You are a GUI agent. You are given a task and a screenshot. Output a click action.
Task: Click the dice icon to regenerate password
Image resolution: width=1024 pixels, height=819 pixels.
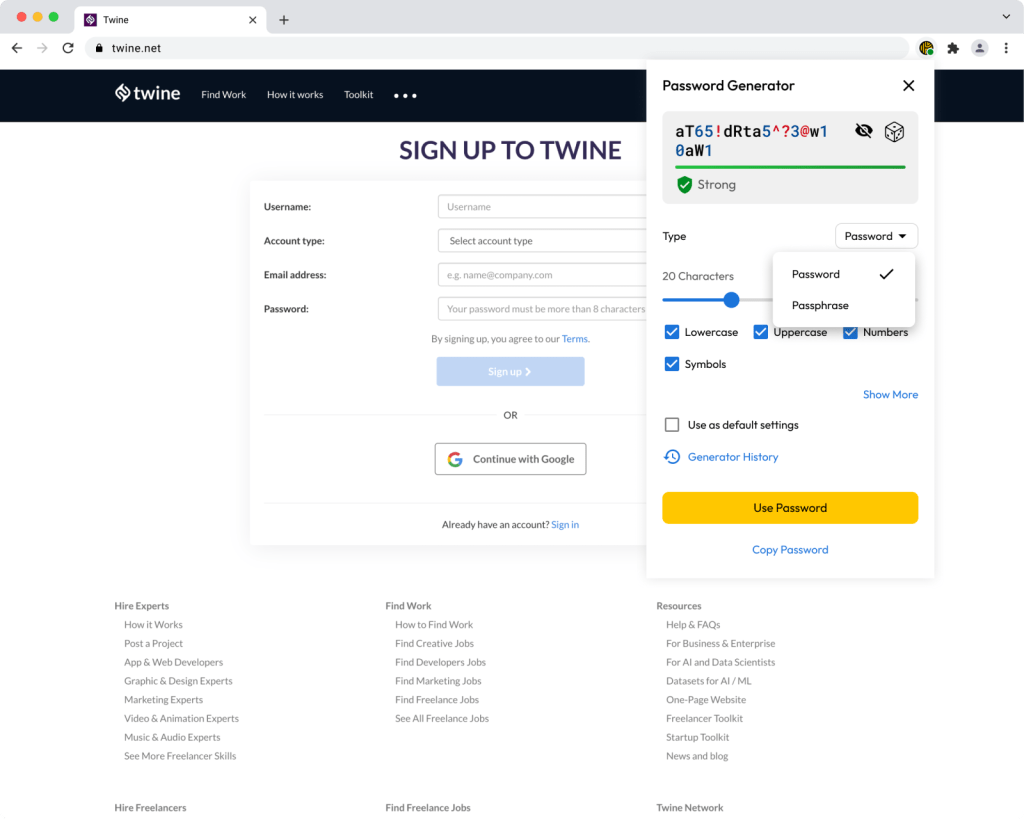pyautogui.click(x=894, y=132)
